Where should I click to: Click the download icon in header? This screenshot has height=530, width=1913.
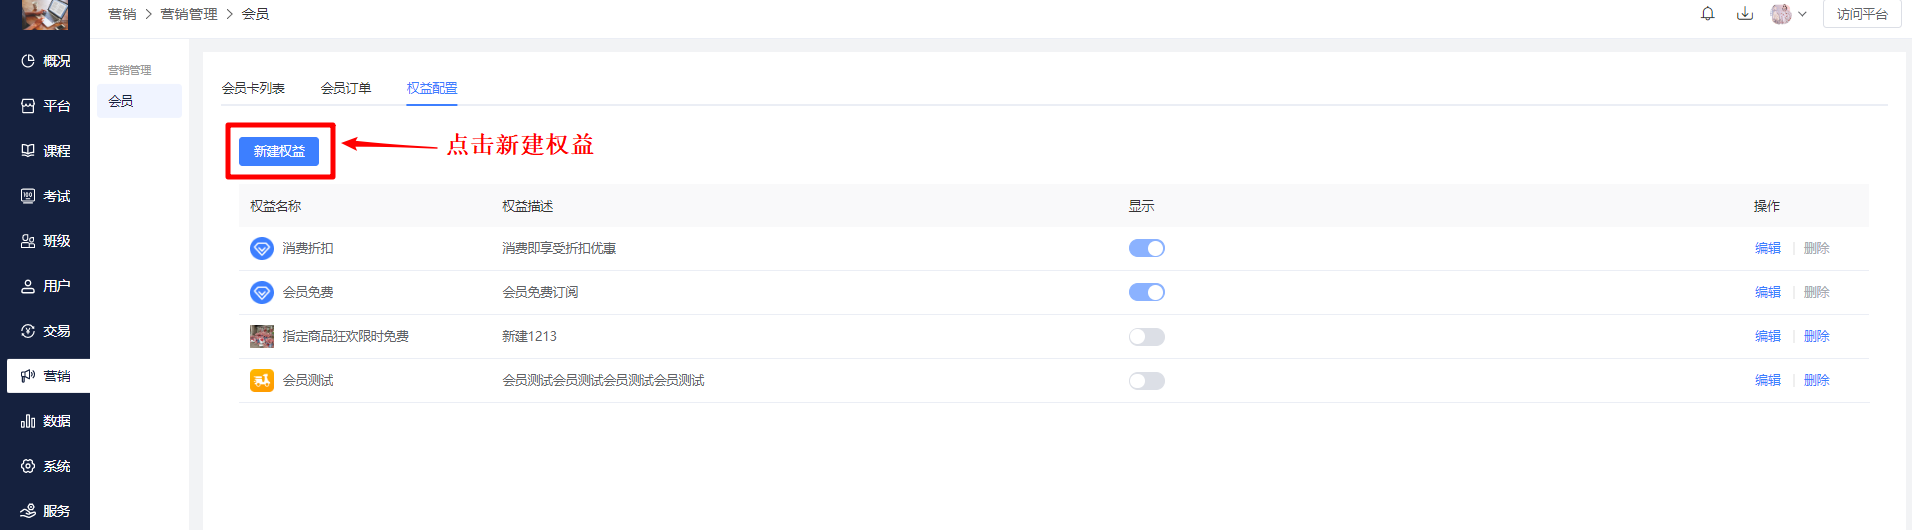(x=1745, y=14)
